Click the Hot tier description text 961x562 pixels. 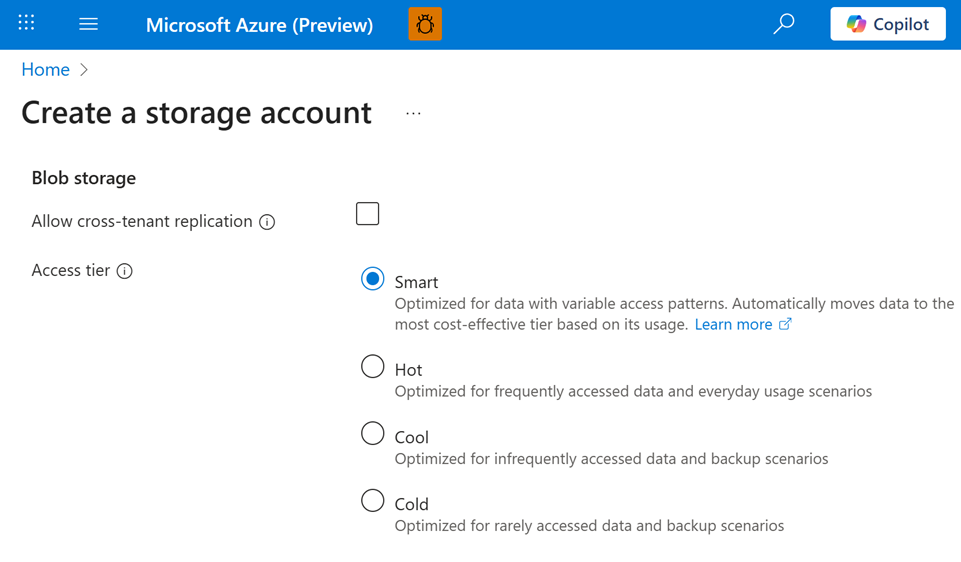633,391
